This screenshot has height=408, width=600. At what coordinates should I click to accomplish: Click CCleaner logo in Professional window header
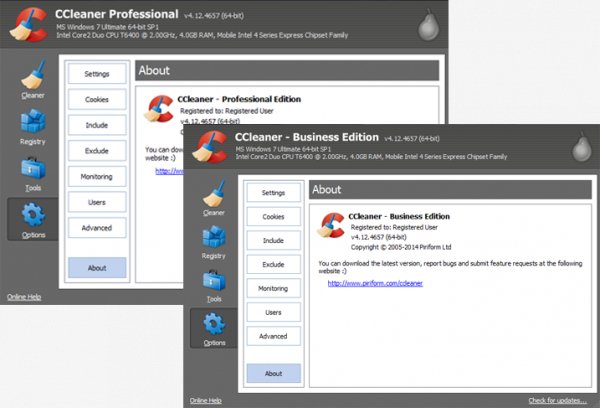click(x=29, y=24)
